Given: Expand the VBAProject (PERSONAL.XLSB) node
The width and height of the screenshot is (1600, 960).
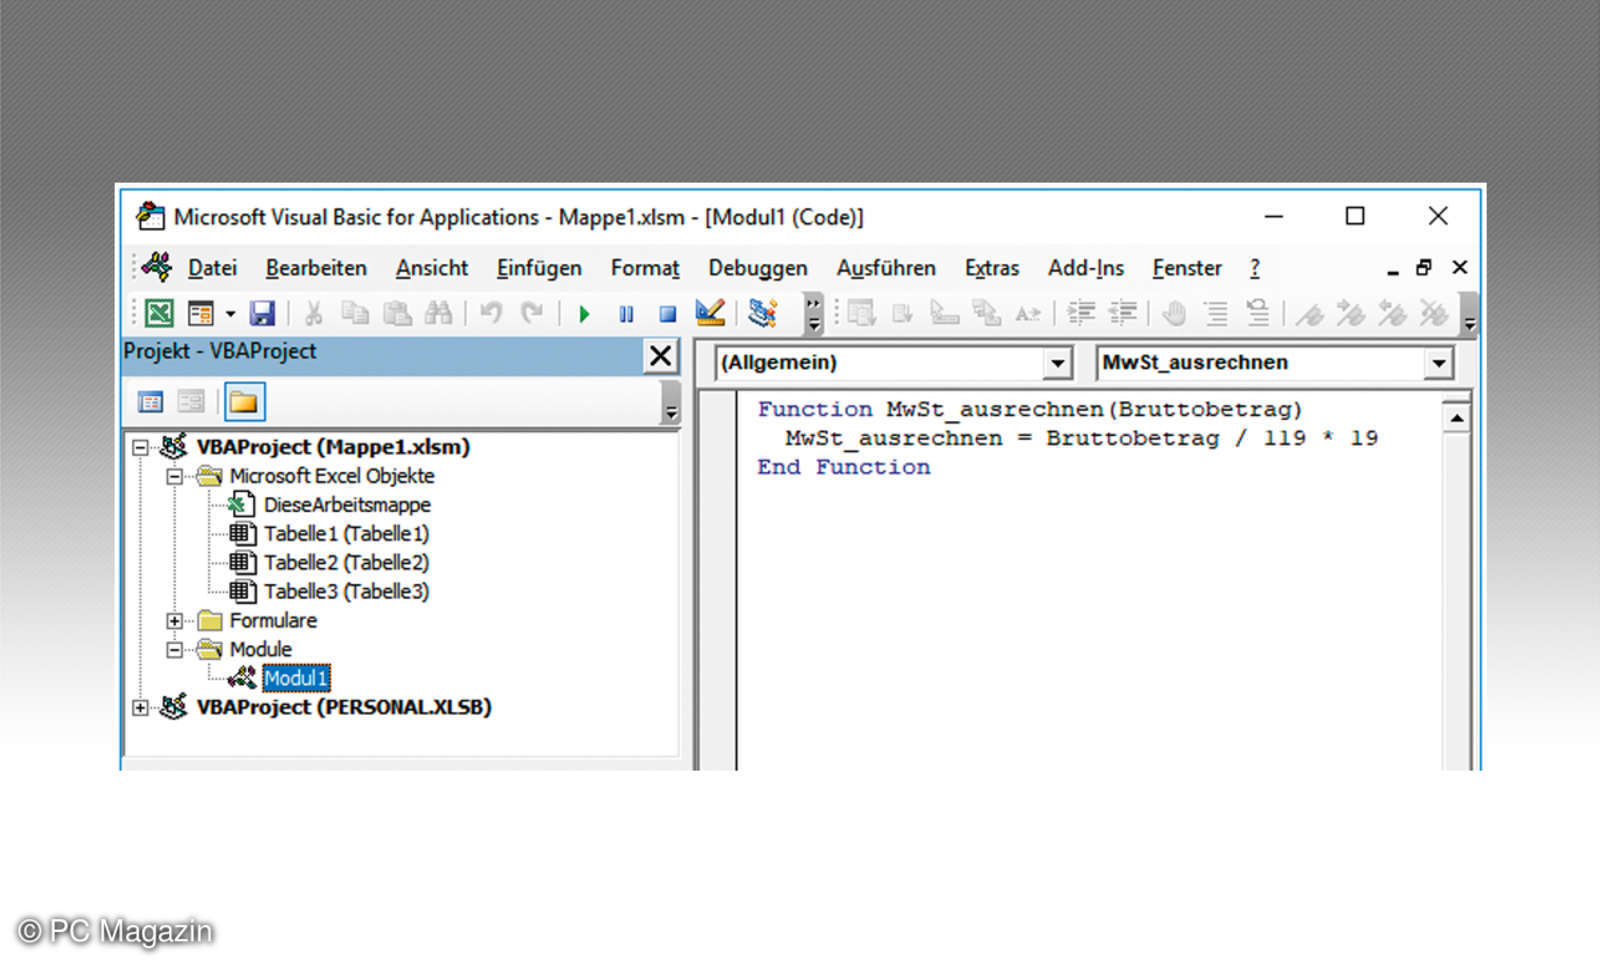Looking at the screenshot, I should pyautogui.click(x=141, y=708).
